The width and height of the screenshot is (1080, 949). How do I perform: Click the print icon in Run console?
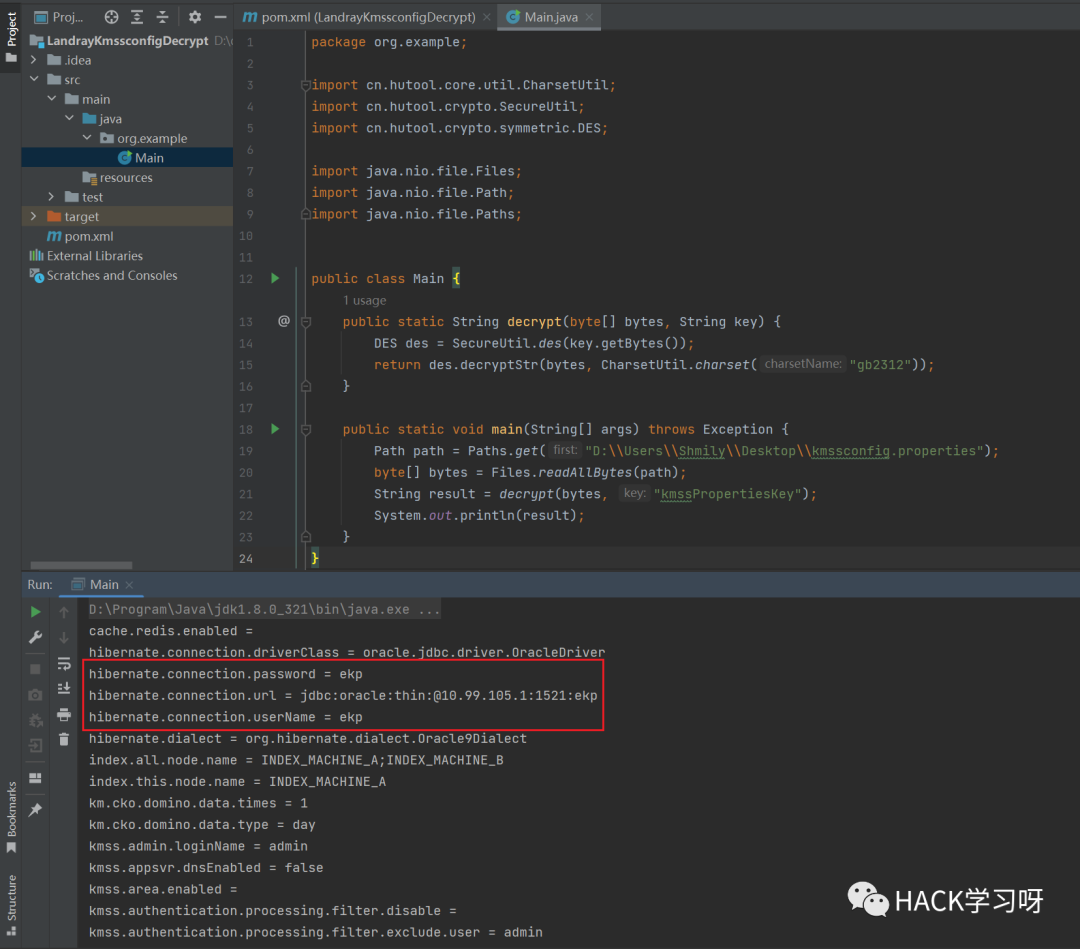tap(64, 714)
